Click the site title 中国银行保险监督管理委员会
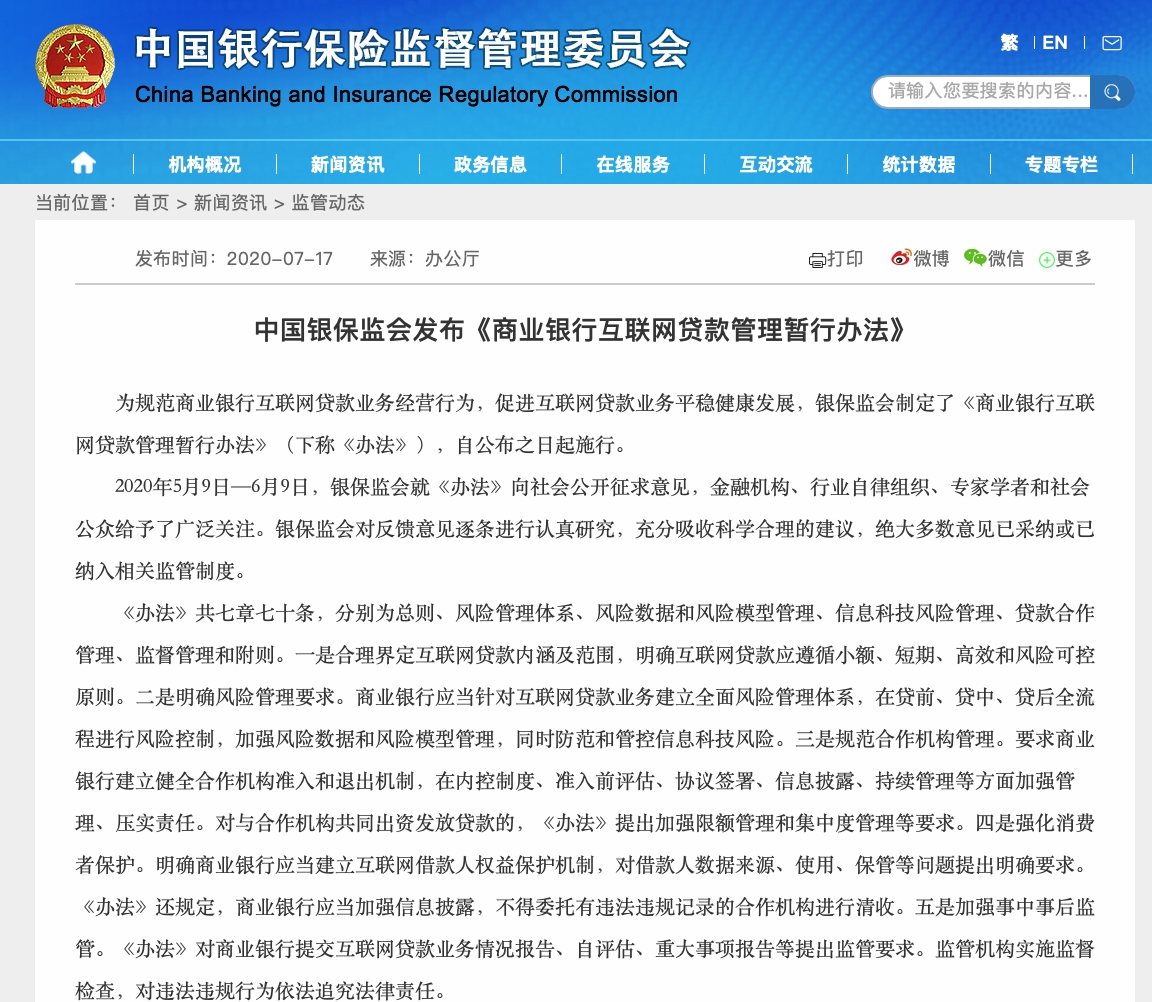Screen dimensions: 1152x1002 (x=412, y=50)
